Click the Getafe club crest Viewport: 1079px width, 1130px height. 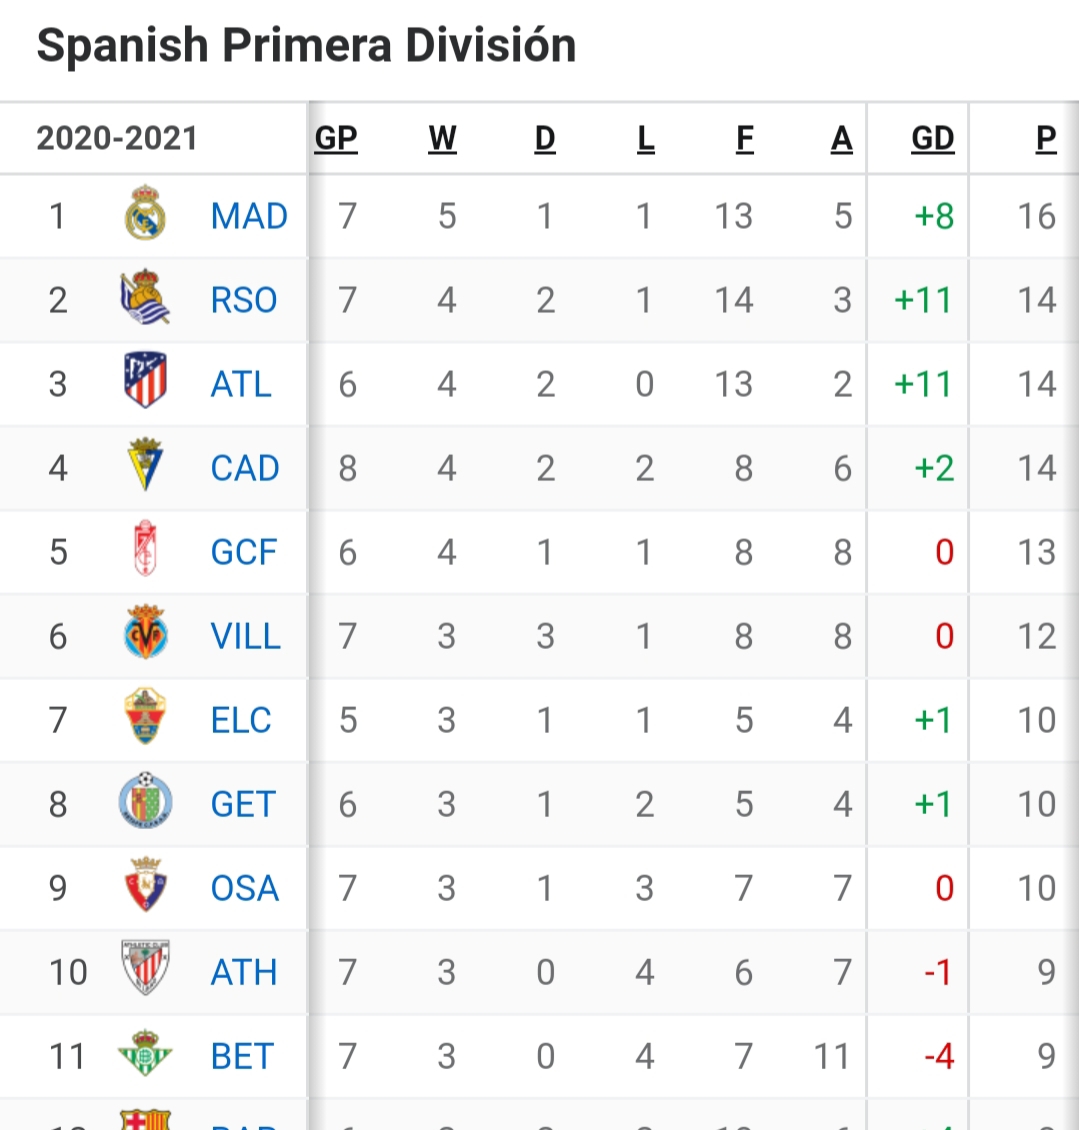pos(145,803)
